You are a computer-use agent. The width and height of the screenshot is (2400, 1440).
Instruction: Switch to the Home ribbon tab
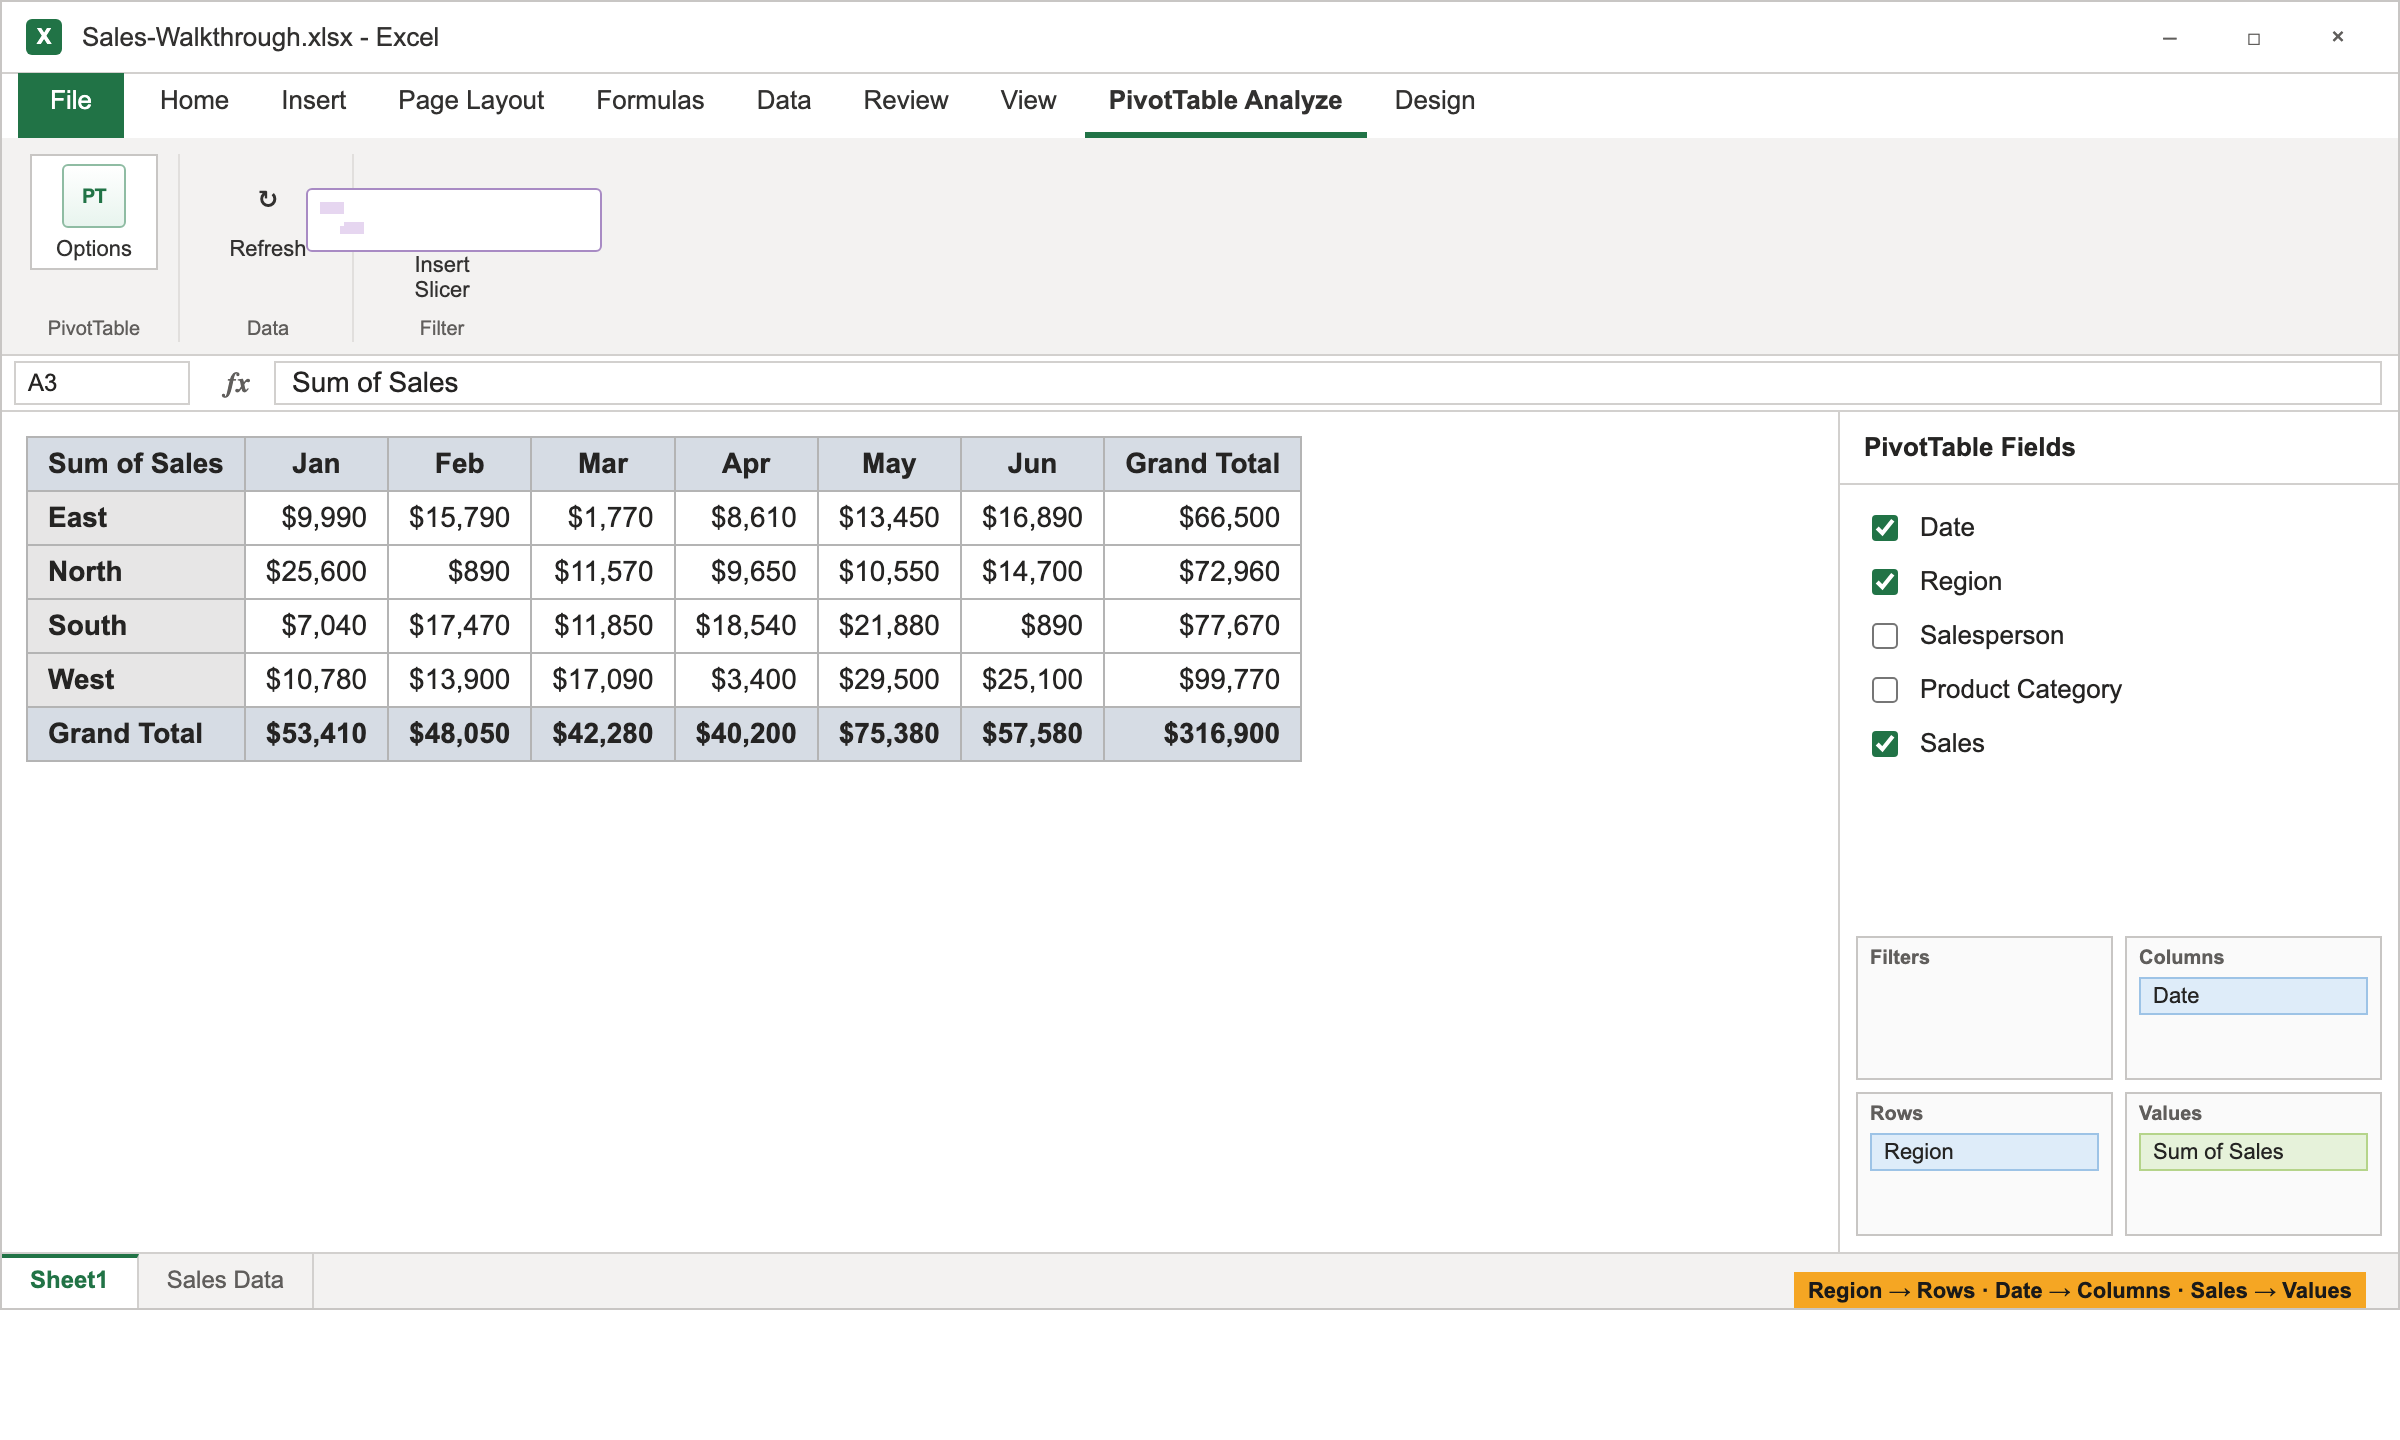[x=194, y=101]
